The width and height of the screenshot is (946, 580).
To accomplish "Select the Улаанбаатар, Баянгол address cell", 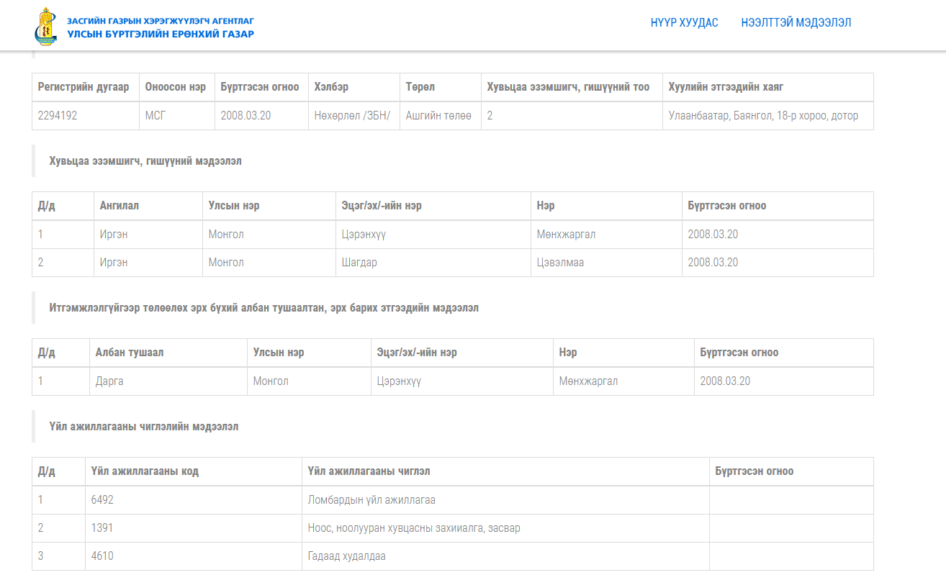I will 767,116.
